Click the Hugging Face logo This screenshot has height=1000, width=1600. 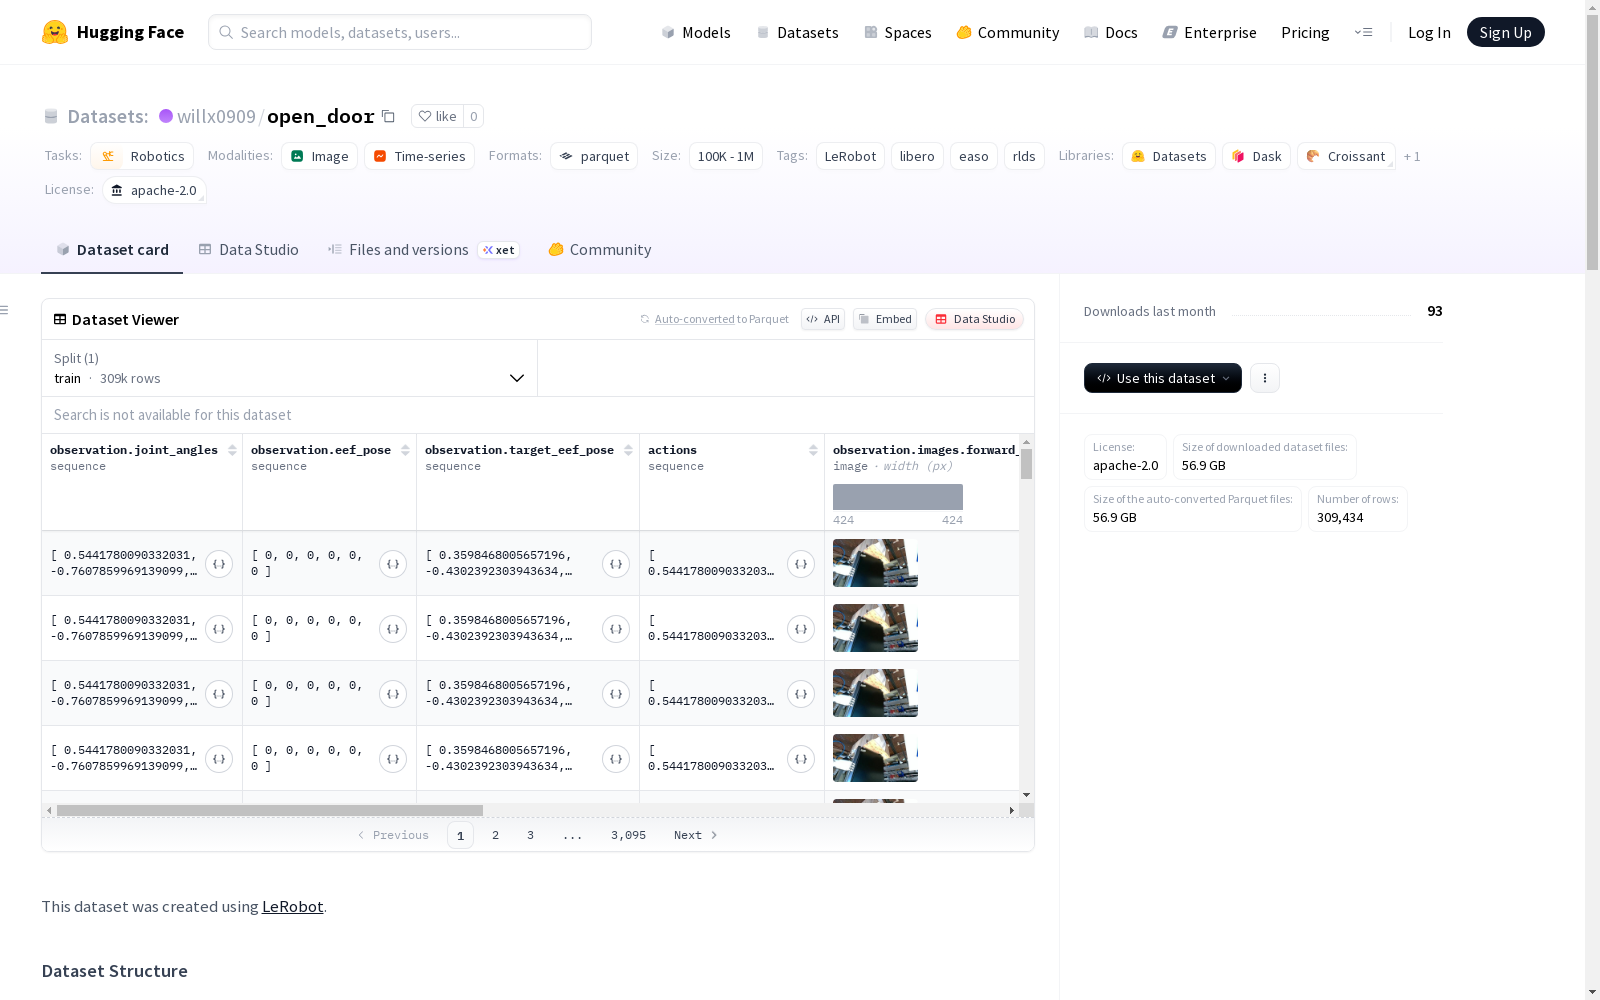coord(112,32)
